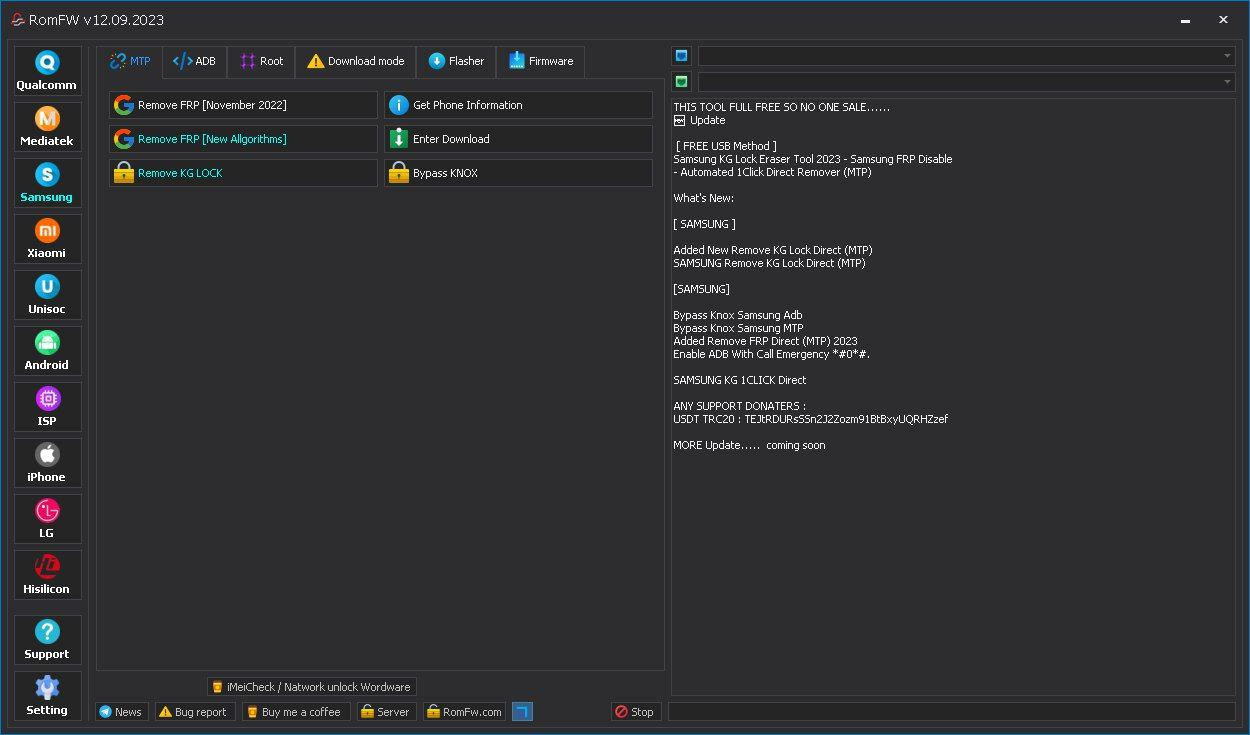This screenshot has height=735, width=1250.
Task: Click the Enter Download button
Action: coord(518,139)
